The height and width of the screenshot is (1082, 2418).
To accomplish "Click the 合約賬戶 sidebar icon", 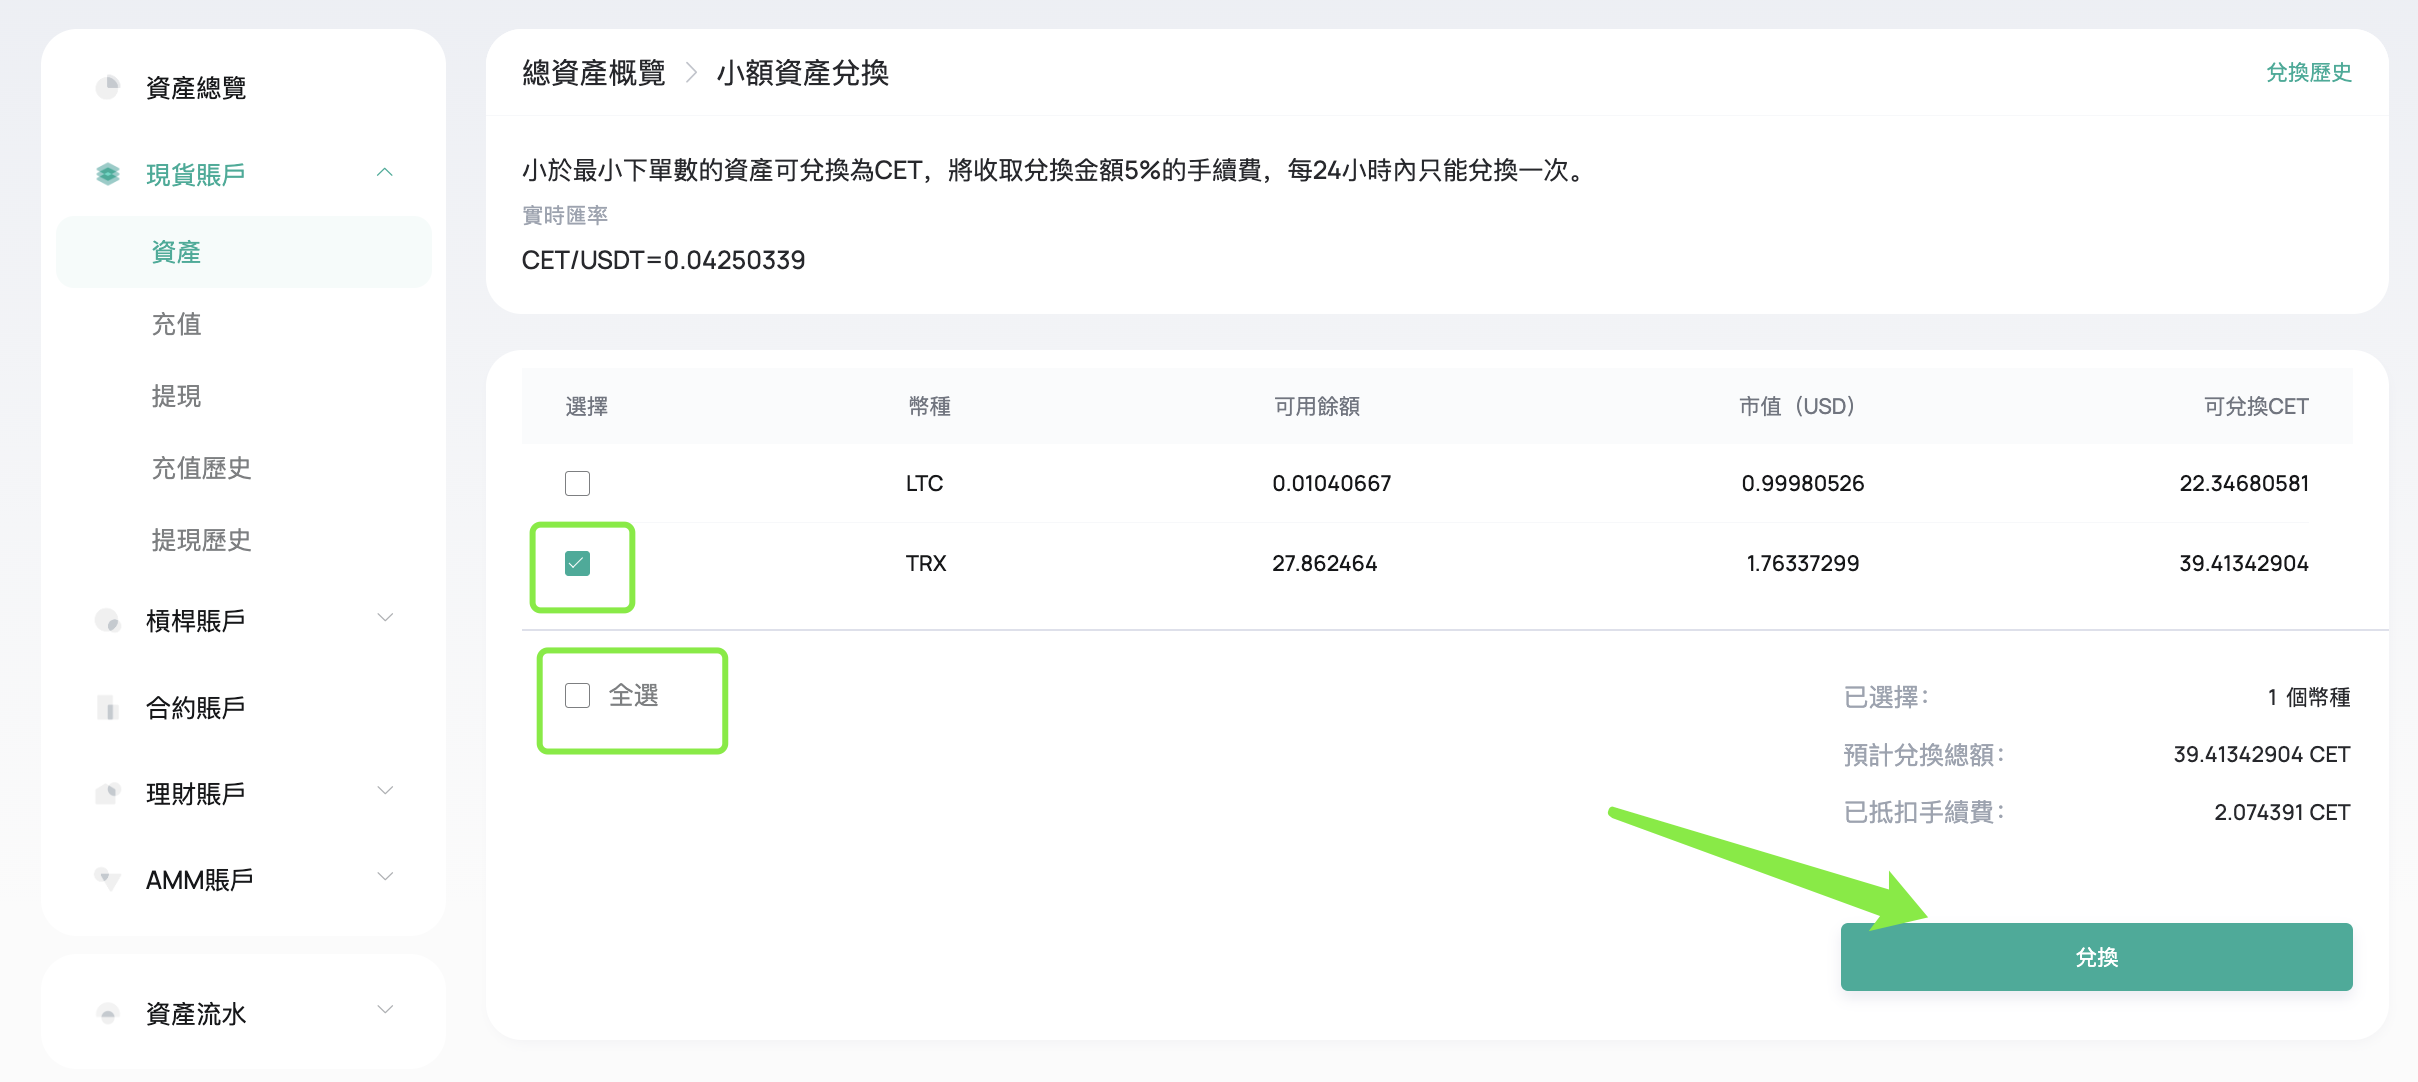I will 108,708.
